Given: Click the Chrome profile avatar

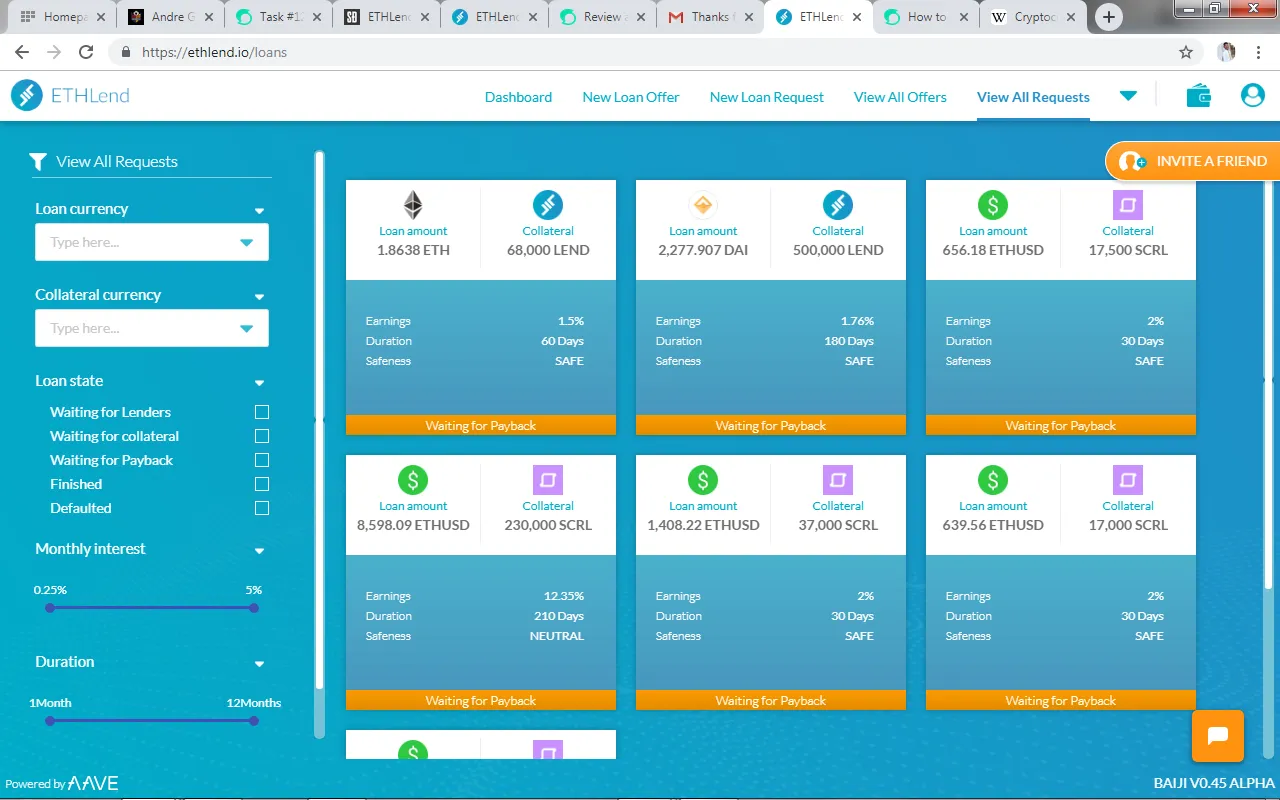Looking at the screenshot, I should coord(1226,52).
